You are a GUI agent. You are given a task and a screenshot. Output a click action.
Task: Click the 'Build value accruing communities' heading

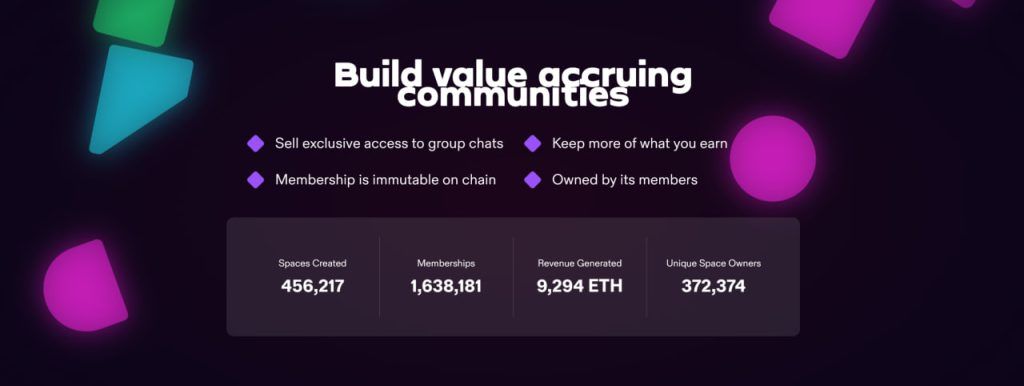click(513, 85)
